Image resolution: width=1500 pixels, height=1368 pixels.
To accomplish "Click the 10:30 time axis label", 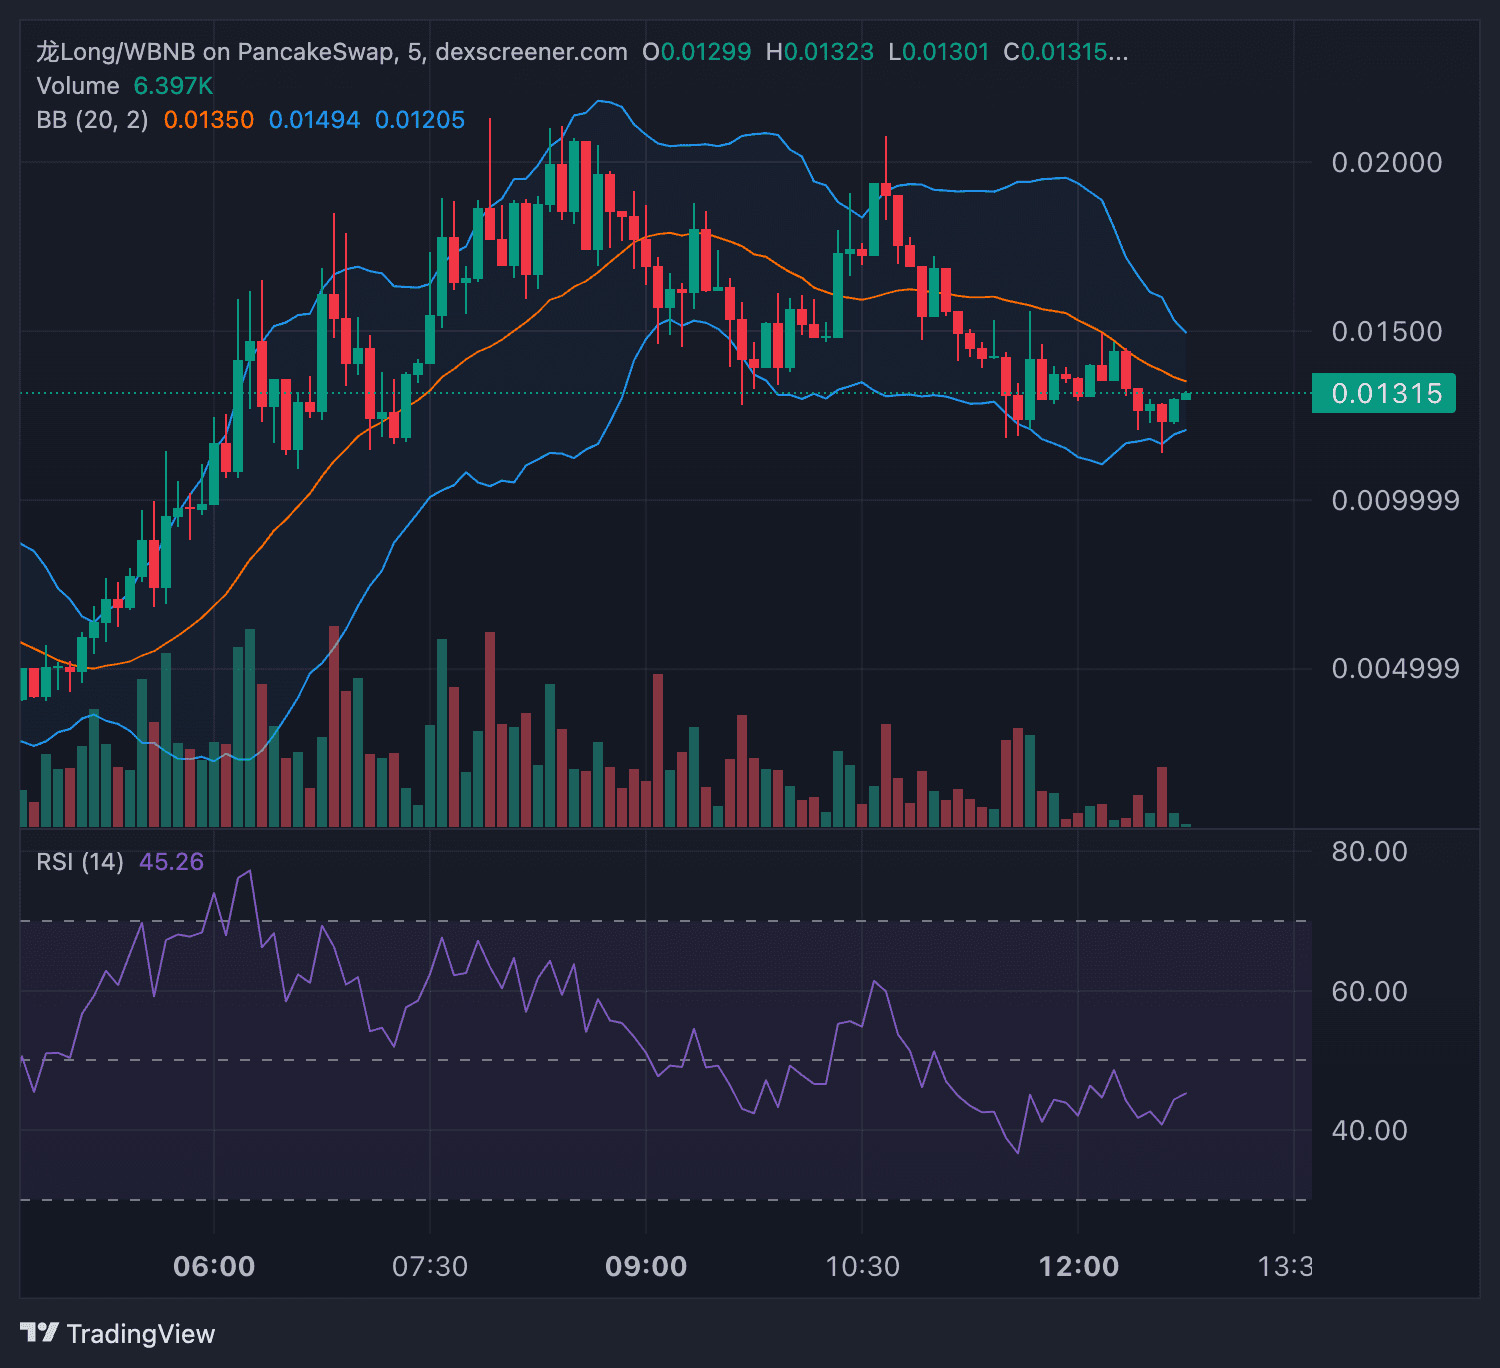I will [862, 1267].
